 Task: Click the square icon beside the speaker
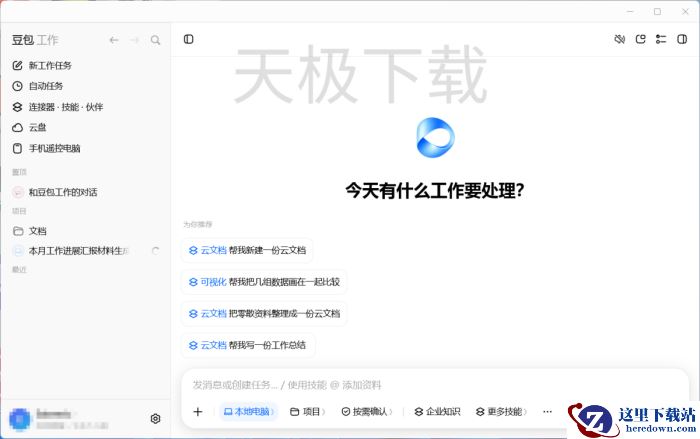pyautogui.click(x=641, y=39)
